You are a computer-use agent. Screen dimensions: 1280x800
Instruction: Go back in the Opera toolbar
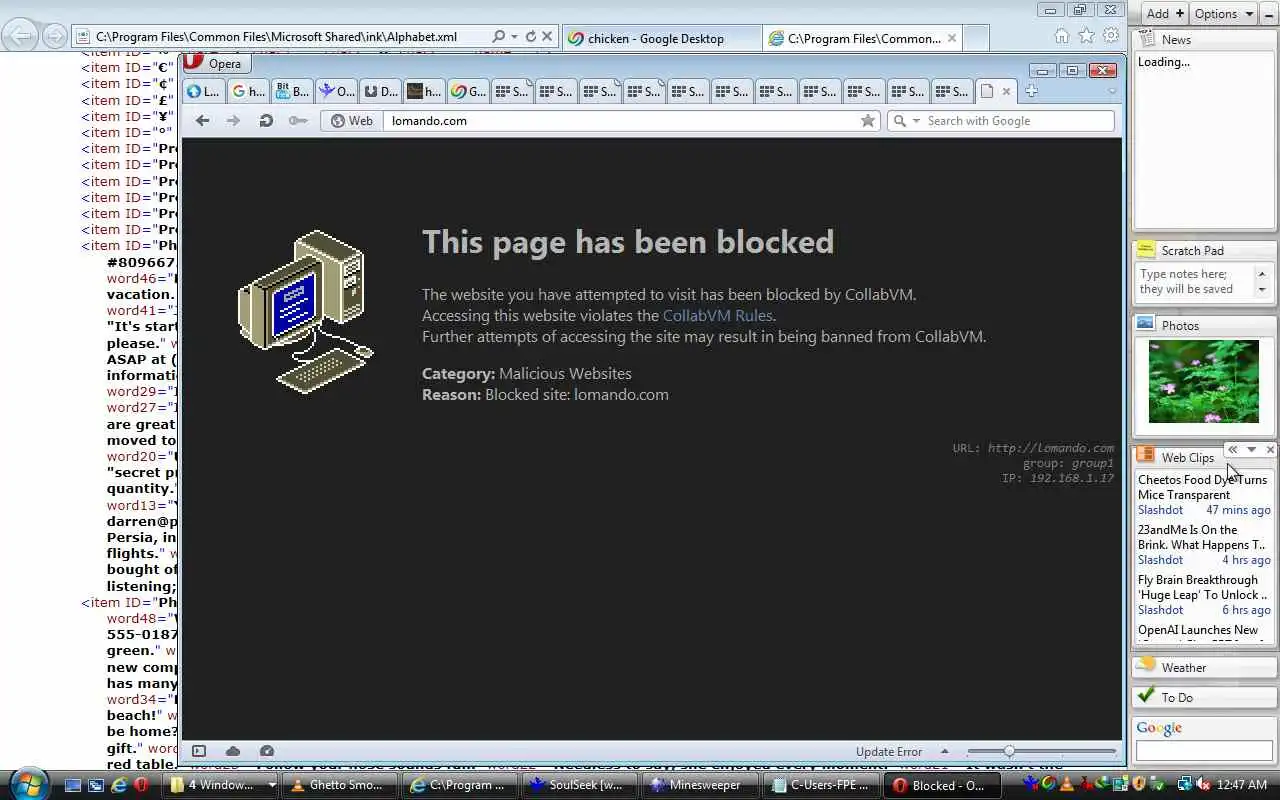coord(203,120)
